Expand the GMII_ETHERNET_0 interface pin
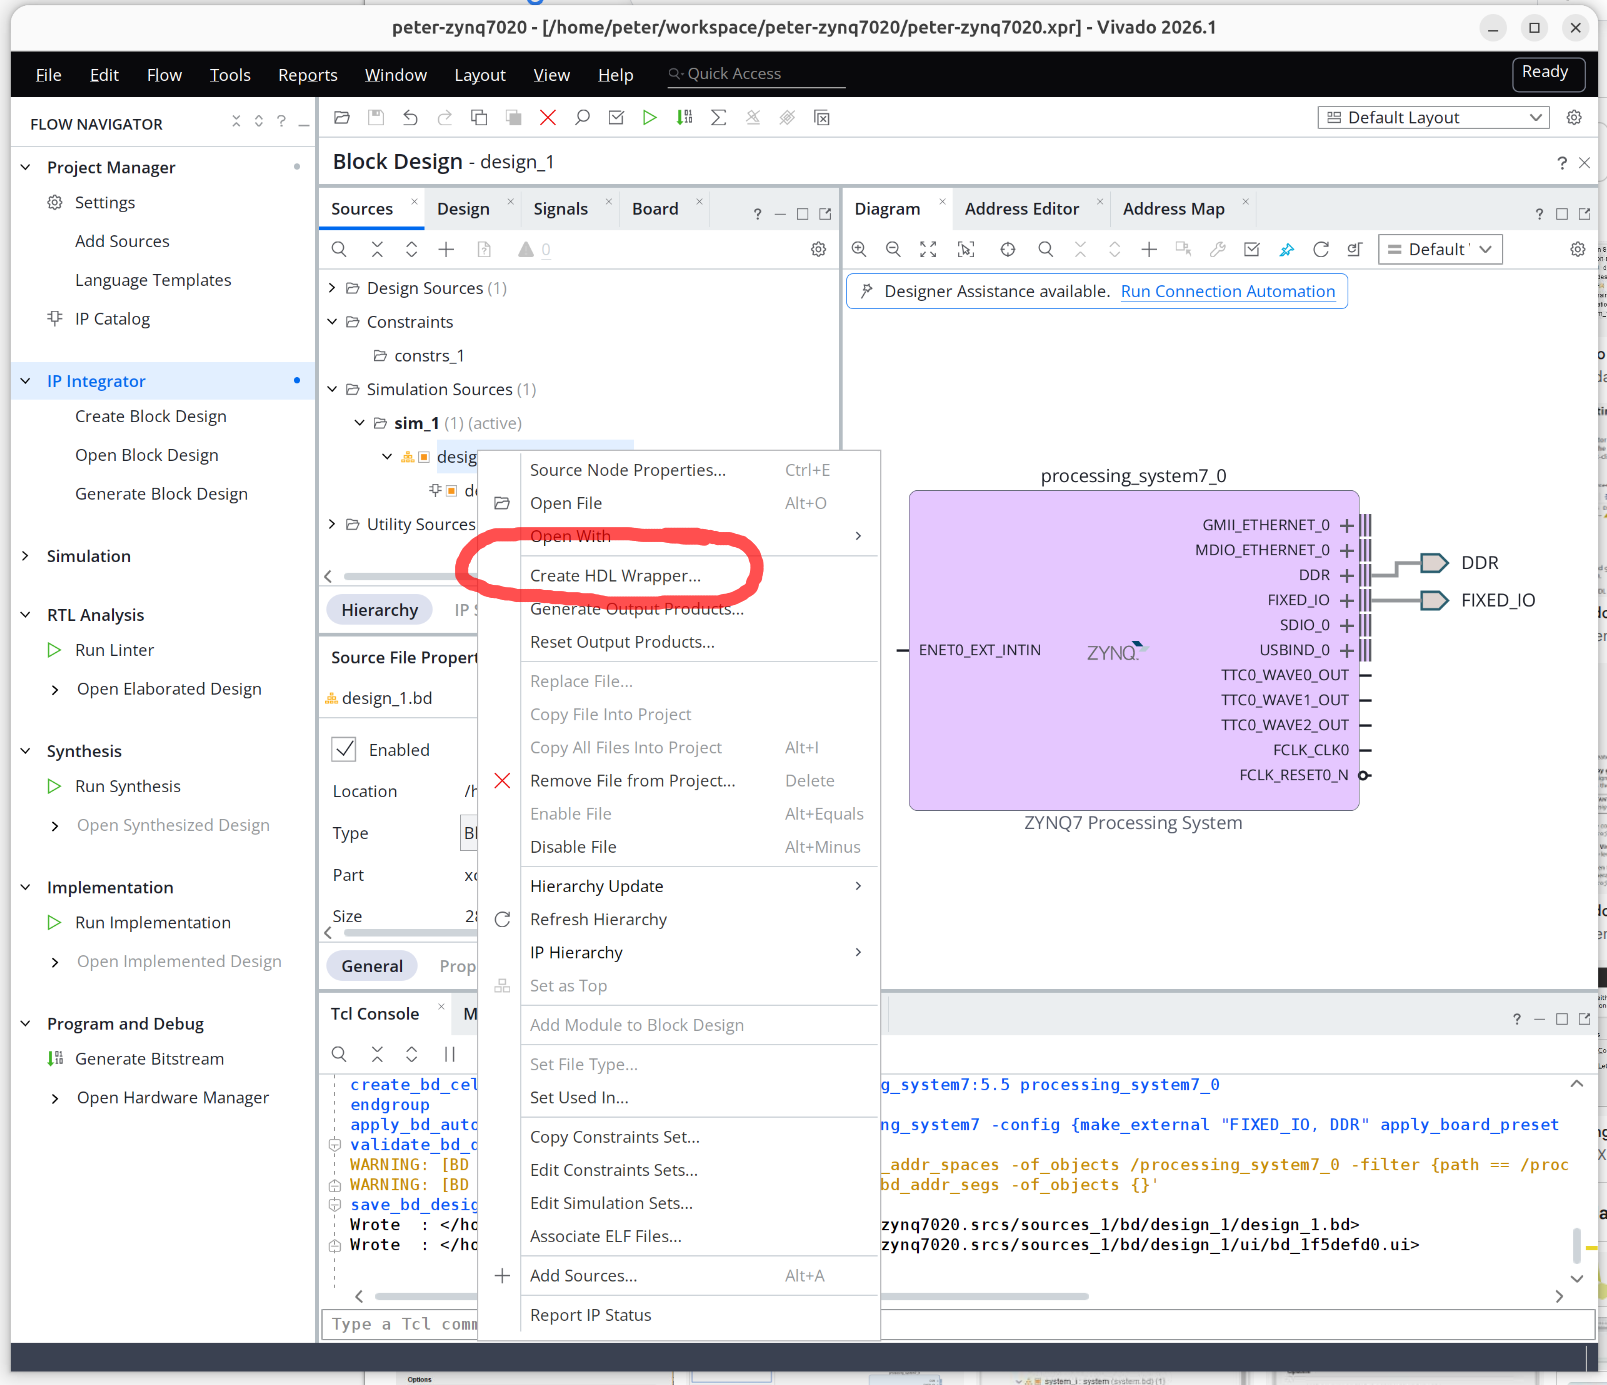Screen dimensions: 1607x1385 (x=1347, y=525)
